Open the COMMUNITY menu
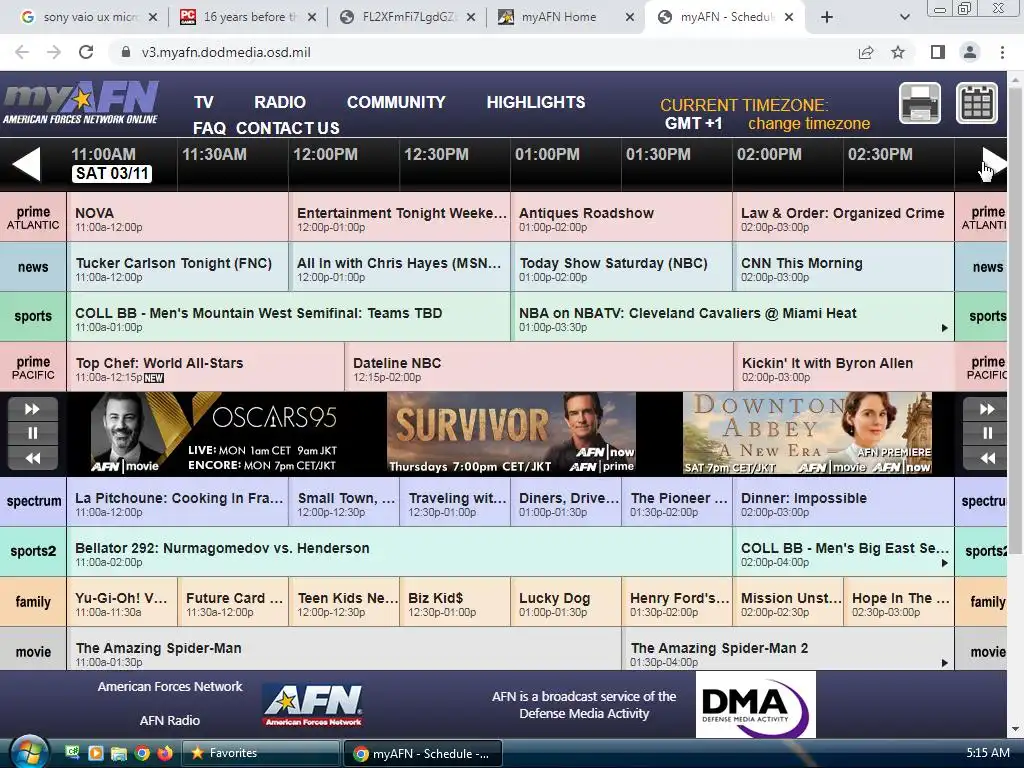1024x768 pixels. click(x=396, y=103)
